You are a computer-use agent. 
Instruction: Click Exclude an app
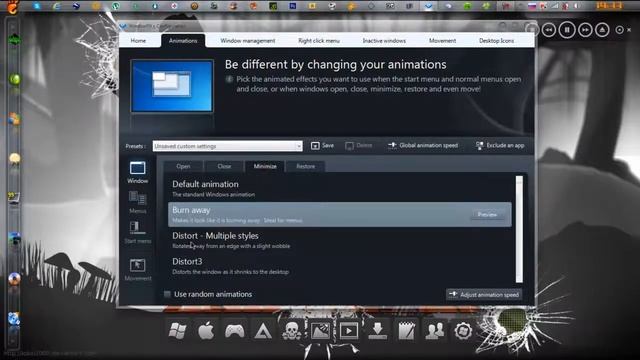click(500, 146)
